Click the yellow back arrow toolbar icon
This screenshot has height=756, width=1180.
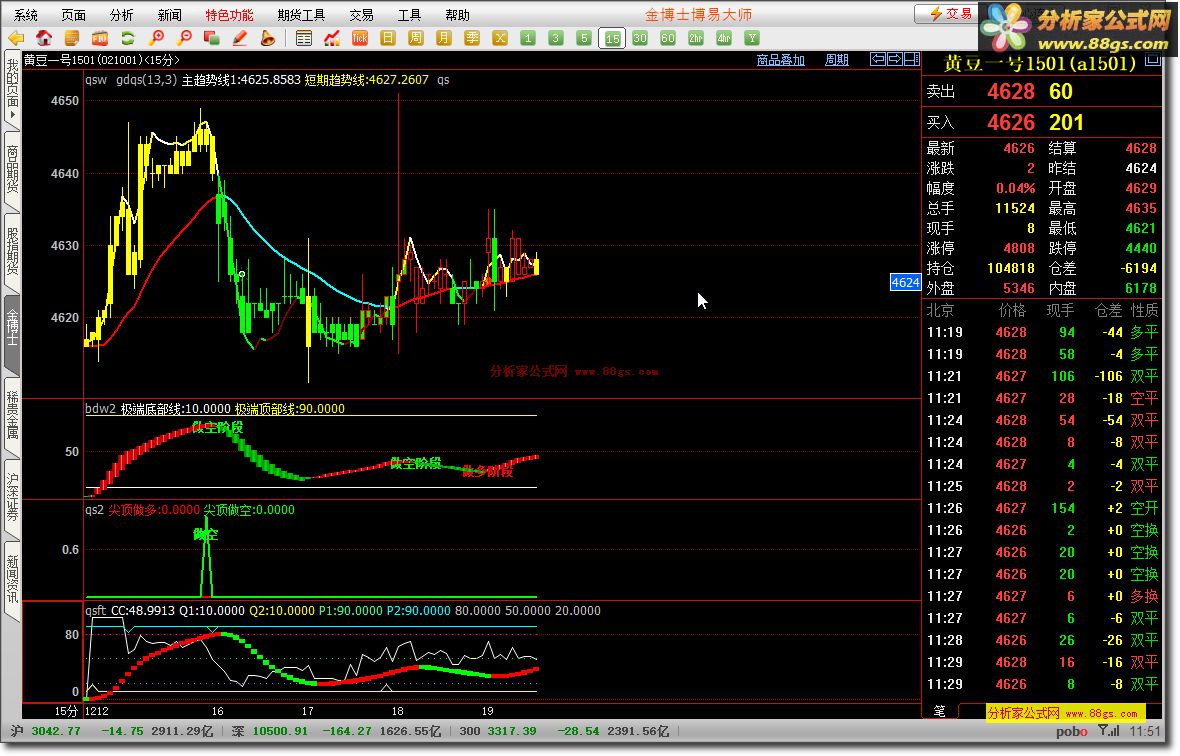pos(16,38)
